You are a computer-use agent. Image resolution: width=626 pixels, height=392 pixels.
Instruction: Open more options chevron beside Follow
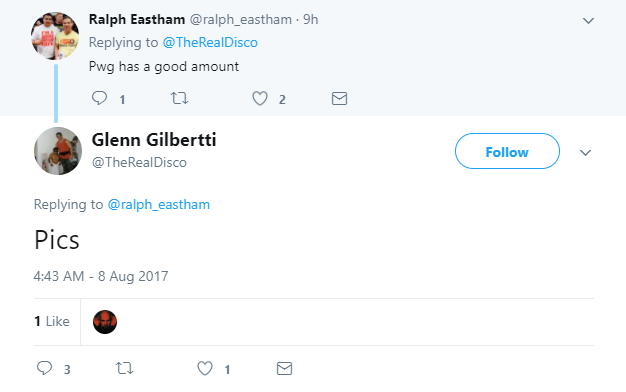click(x=585, y=152)
